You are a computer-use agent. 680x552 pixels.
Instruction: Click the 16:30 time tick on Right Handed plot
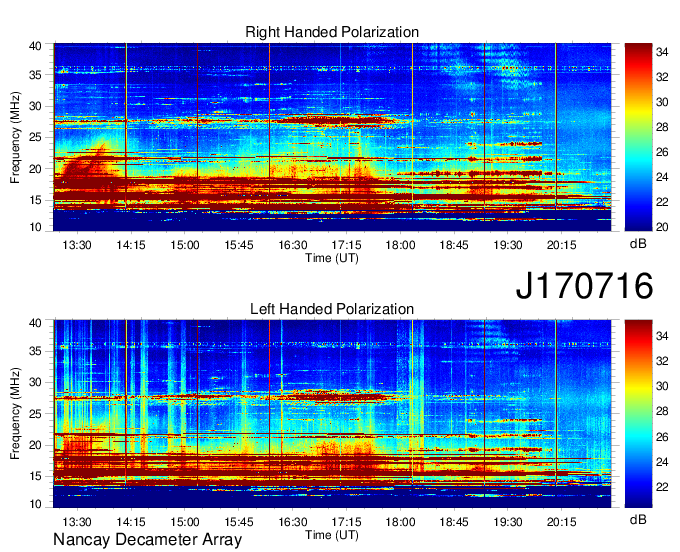click(x=292, y=245)
